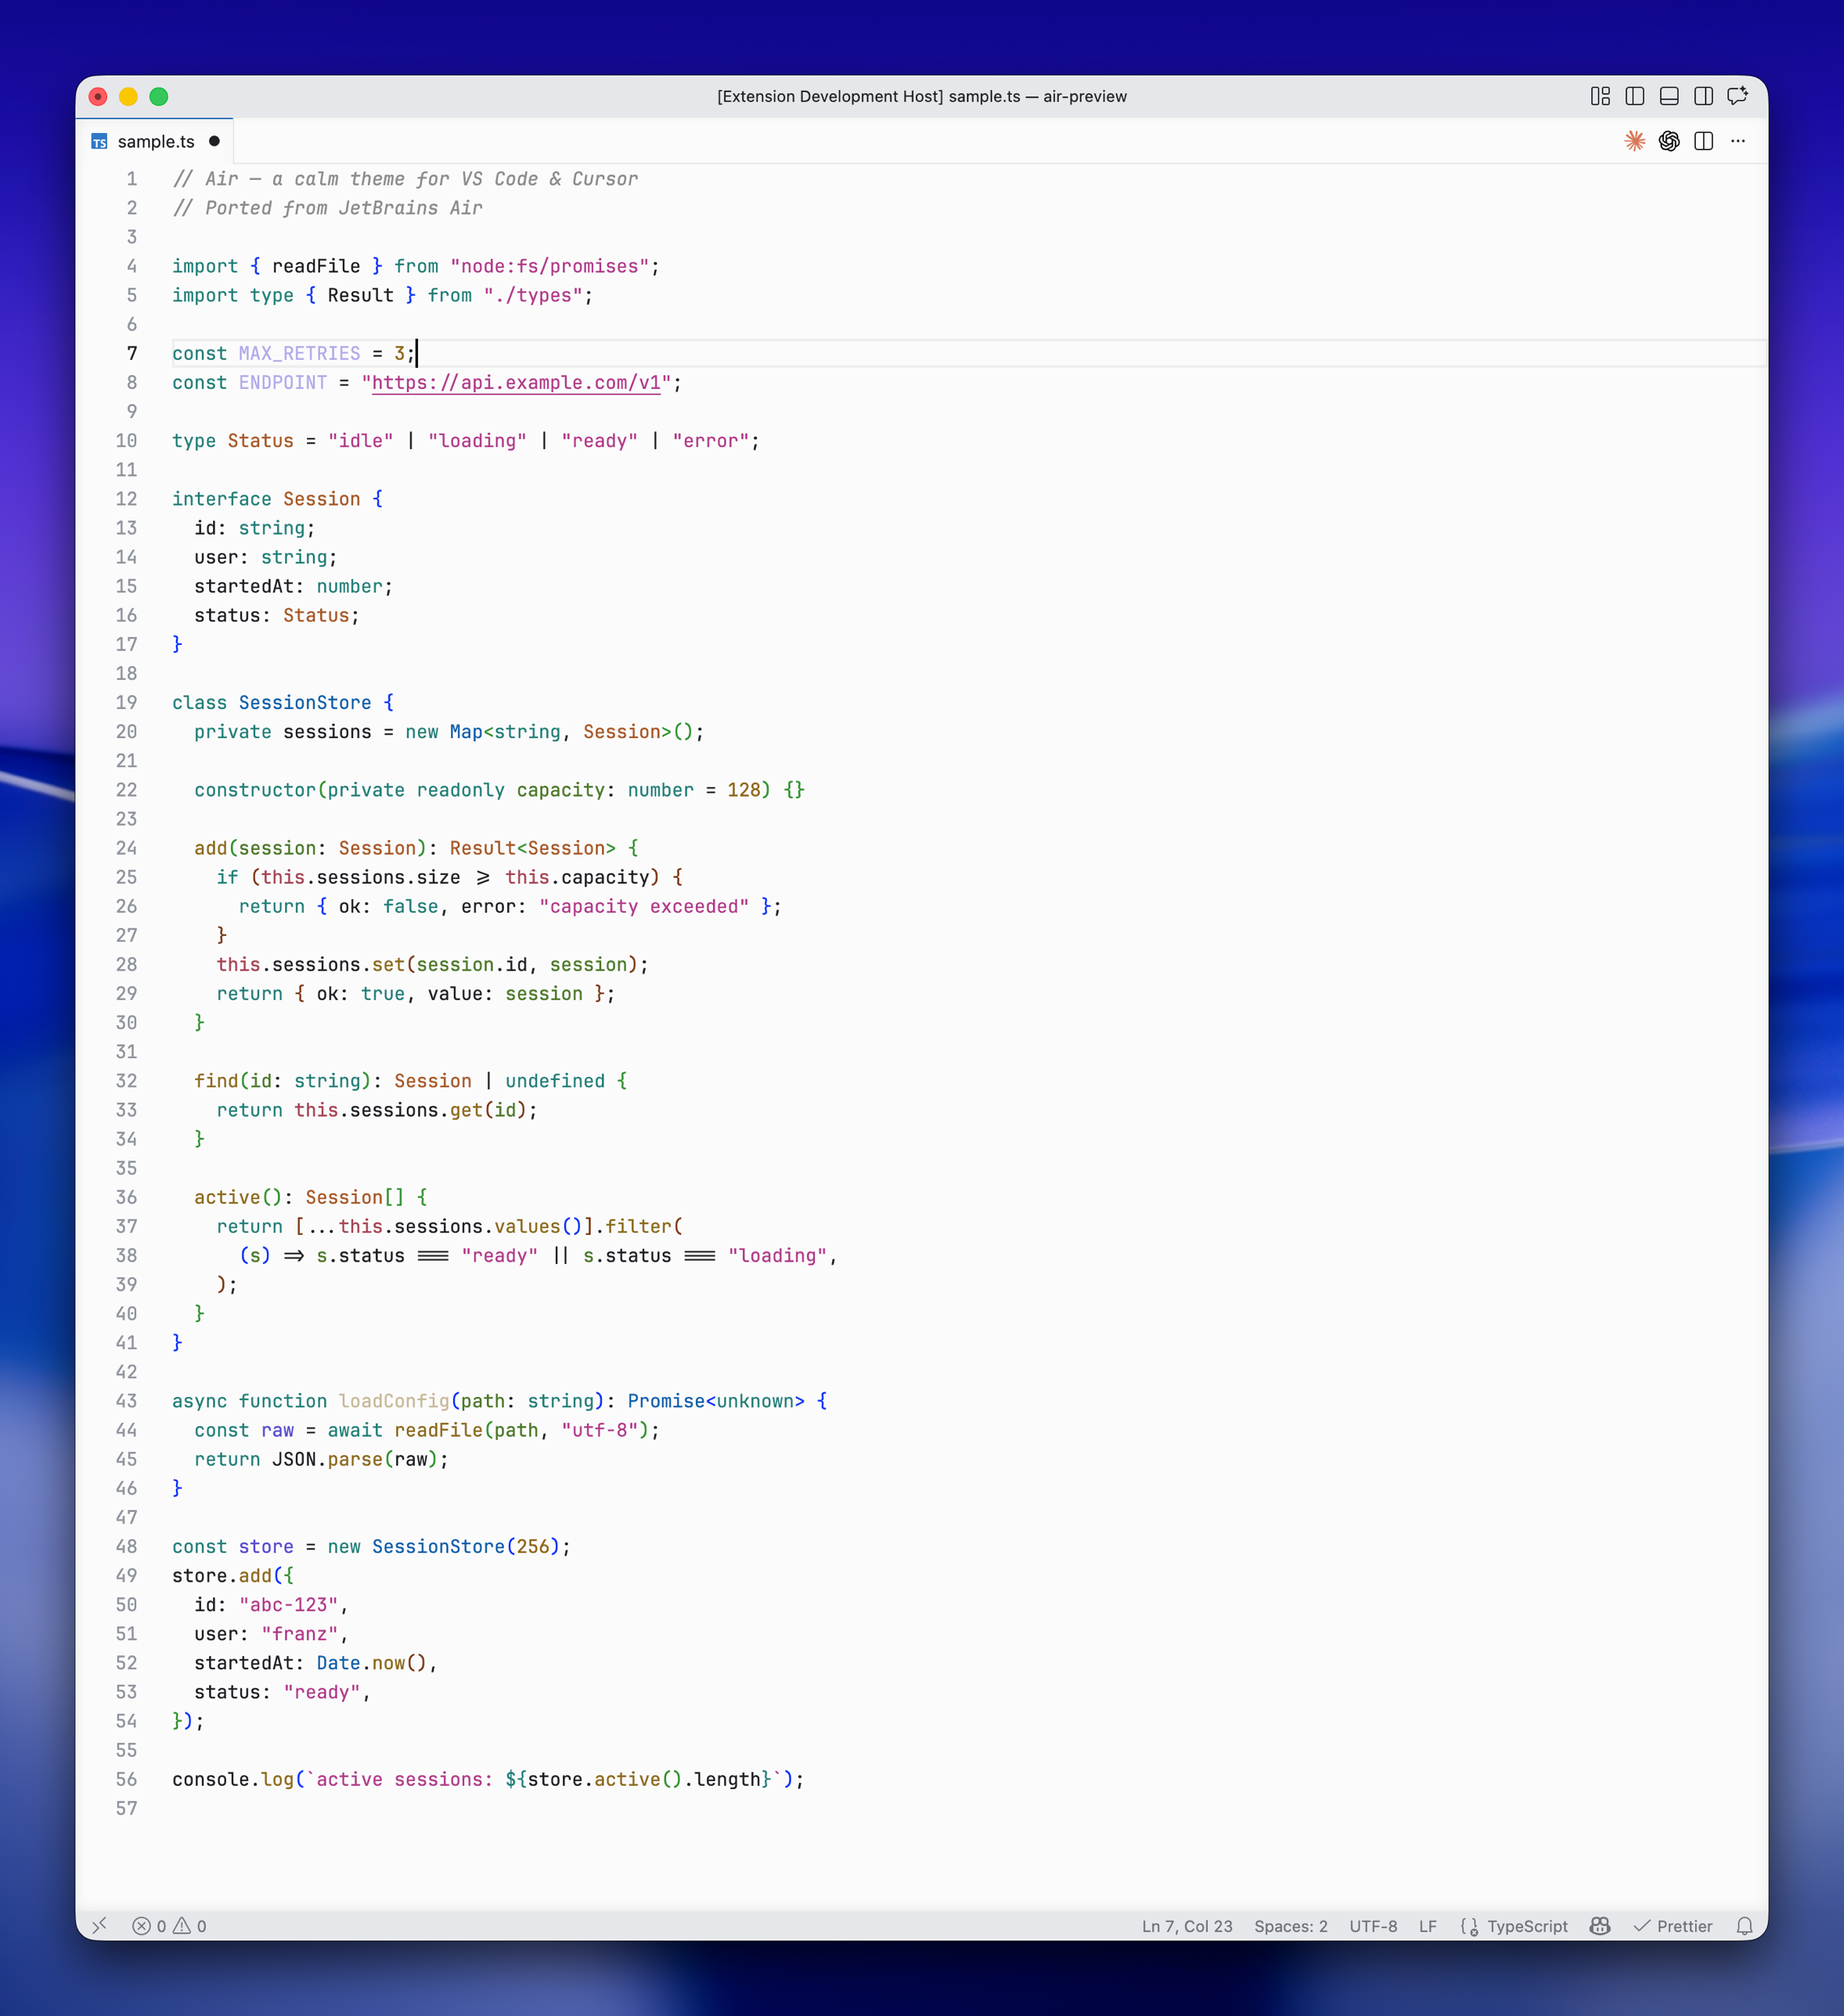Place cursor on MAX_RETRIES constant
Screen dimensions: 1844x2016
click(299, 353)
